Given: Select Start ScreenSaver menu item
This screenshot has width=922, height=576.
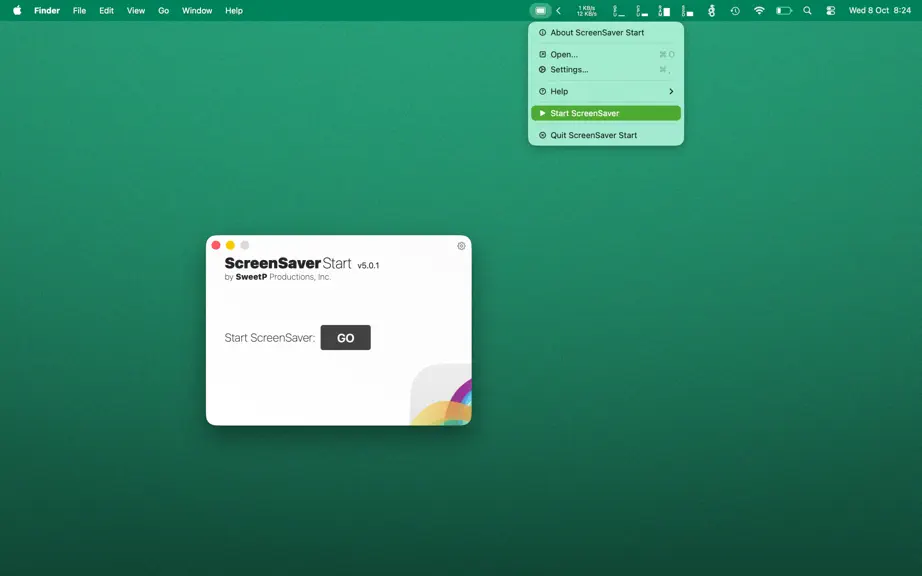Looking at the screenshot, I should tap(606, 113).
